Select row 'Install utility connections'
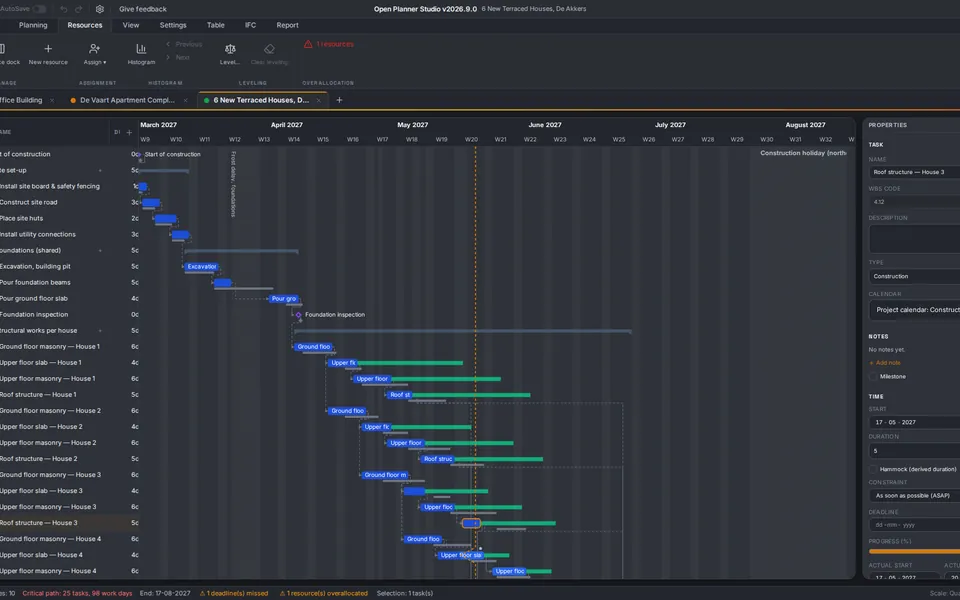This screenshot has height=600, width=960. point(69,234)
